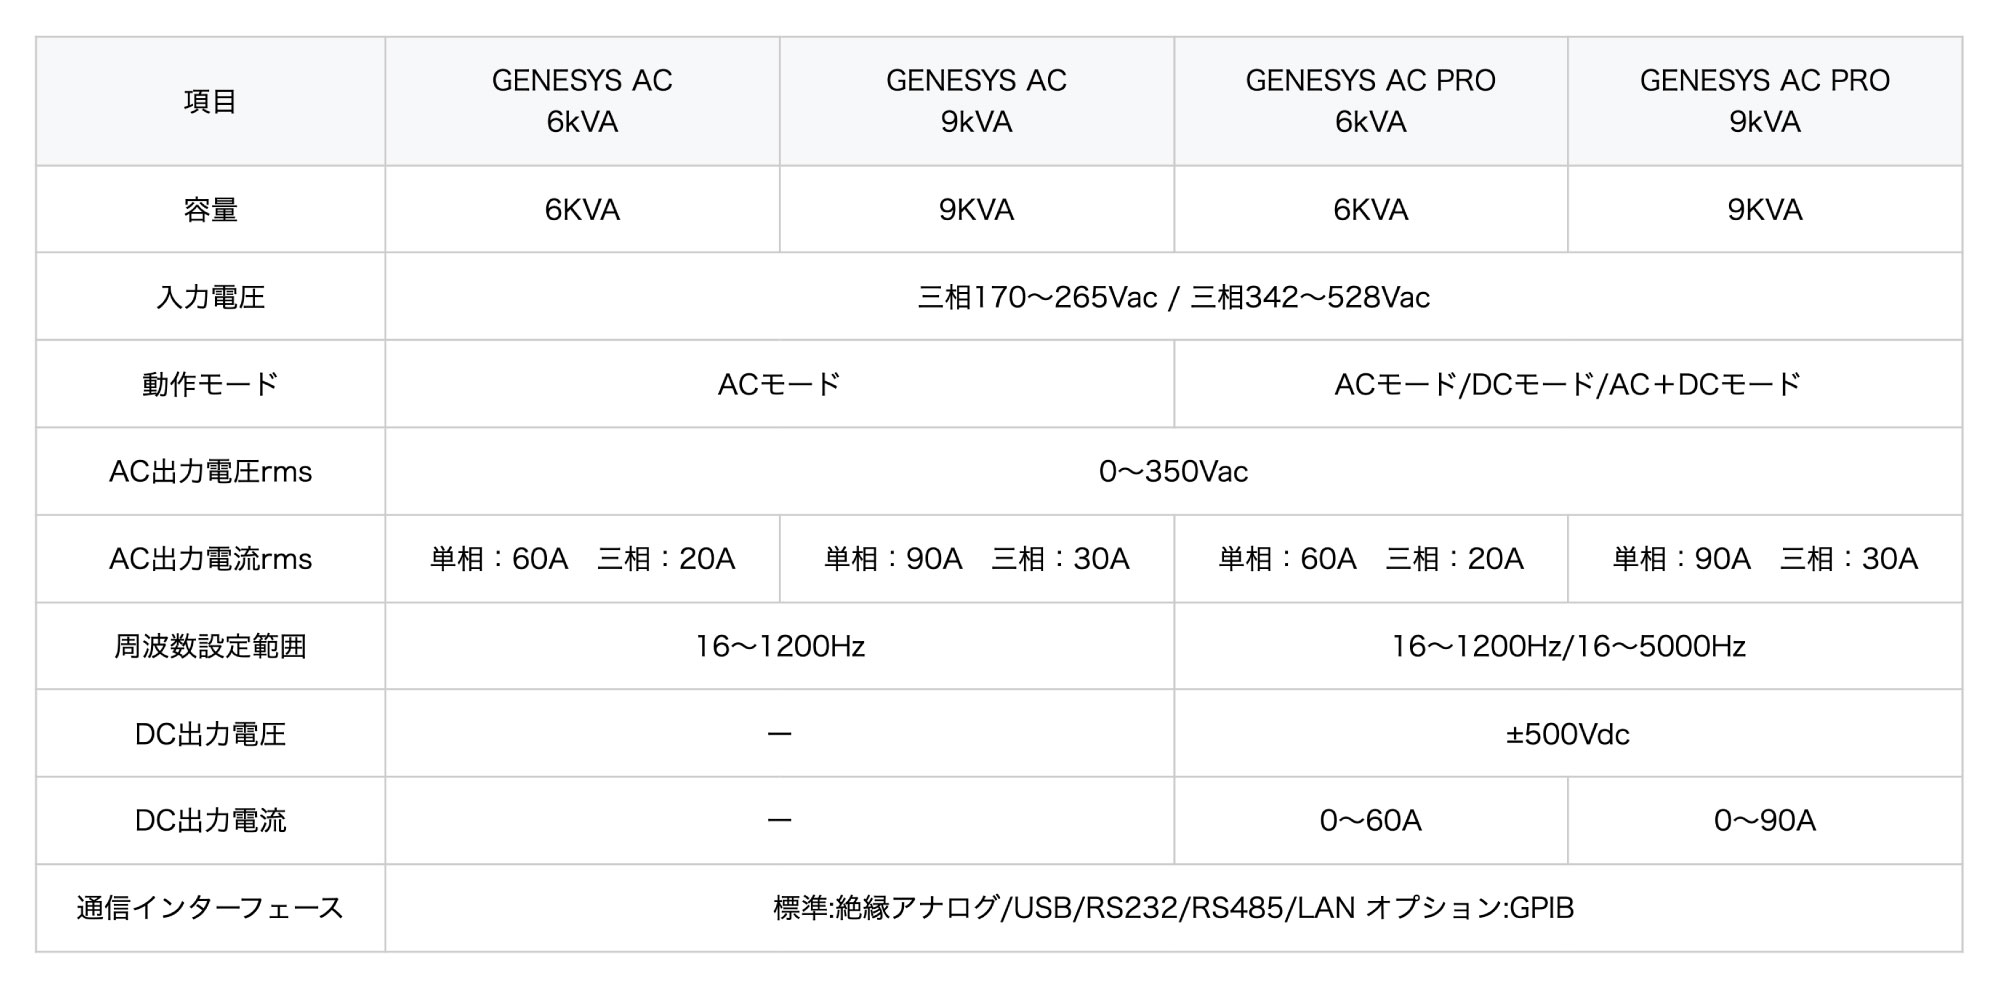Select the 通信インターフェース row label
Viewport: 2000px width, 1000px height.
click(210, 908)
